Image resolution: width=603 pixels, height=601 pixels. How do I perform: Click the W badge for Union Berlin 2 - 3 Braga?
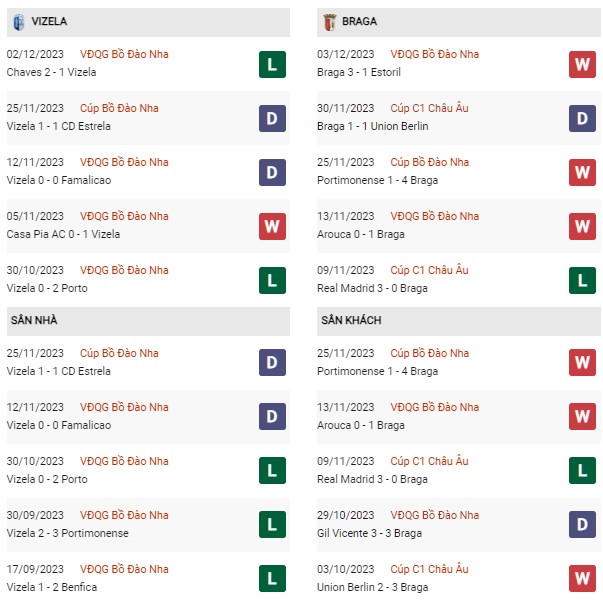point(582,578)
